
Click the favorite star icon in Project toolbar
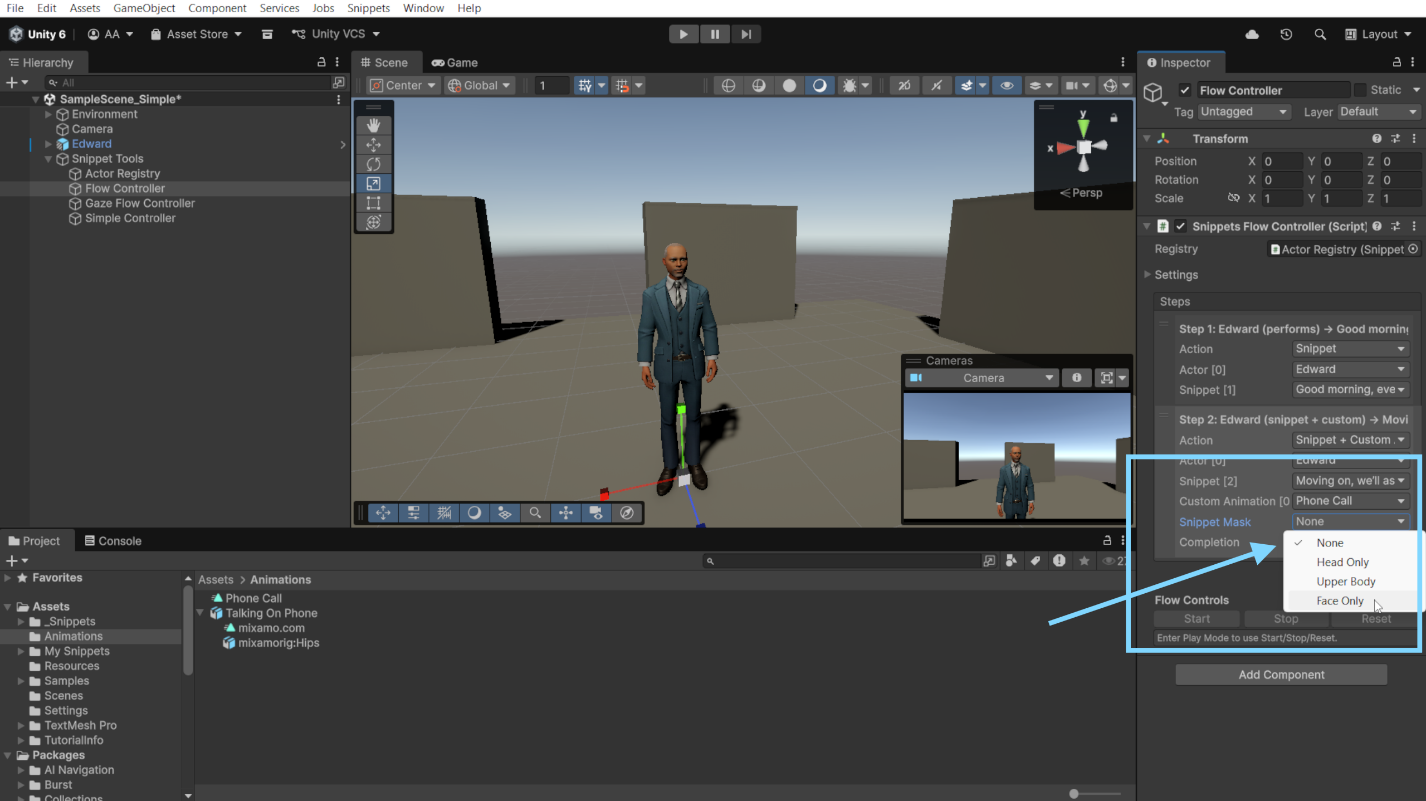pyautogui.click(x=1084, y=561)
